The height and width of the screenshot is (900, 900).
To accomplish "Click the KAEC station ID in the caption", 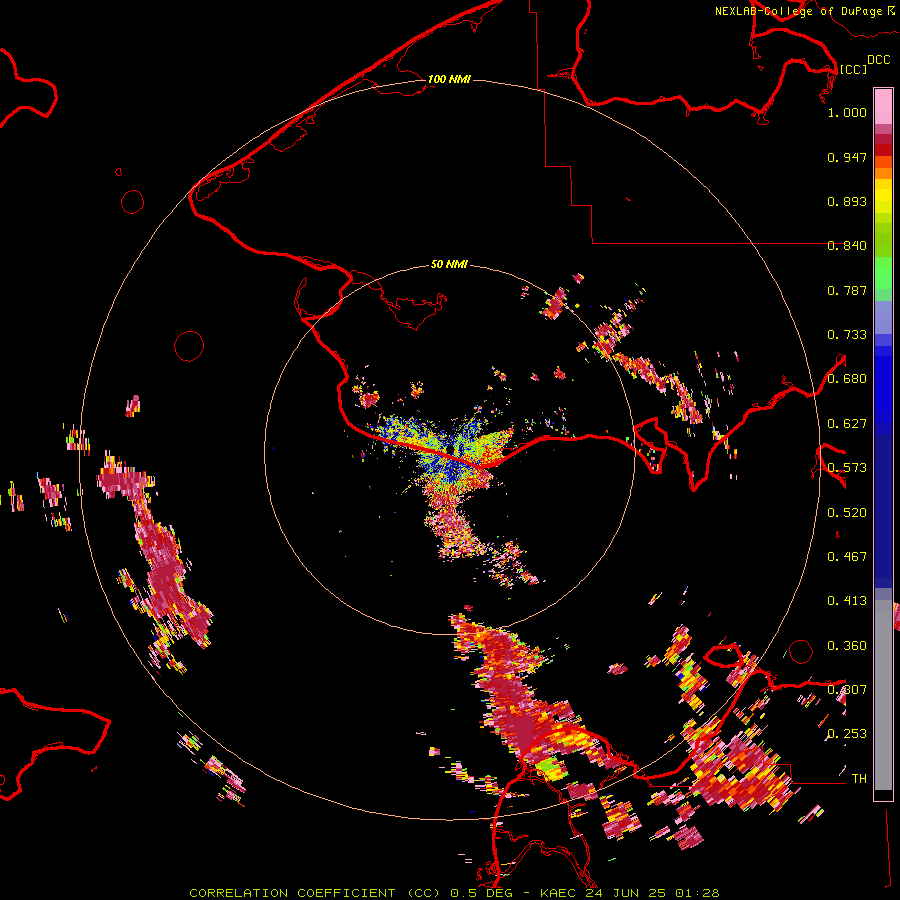I will click(x=559, y=893).
